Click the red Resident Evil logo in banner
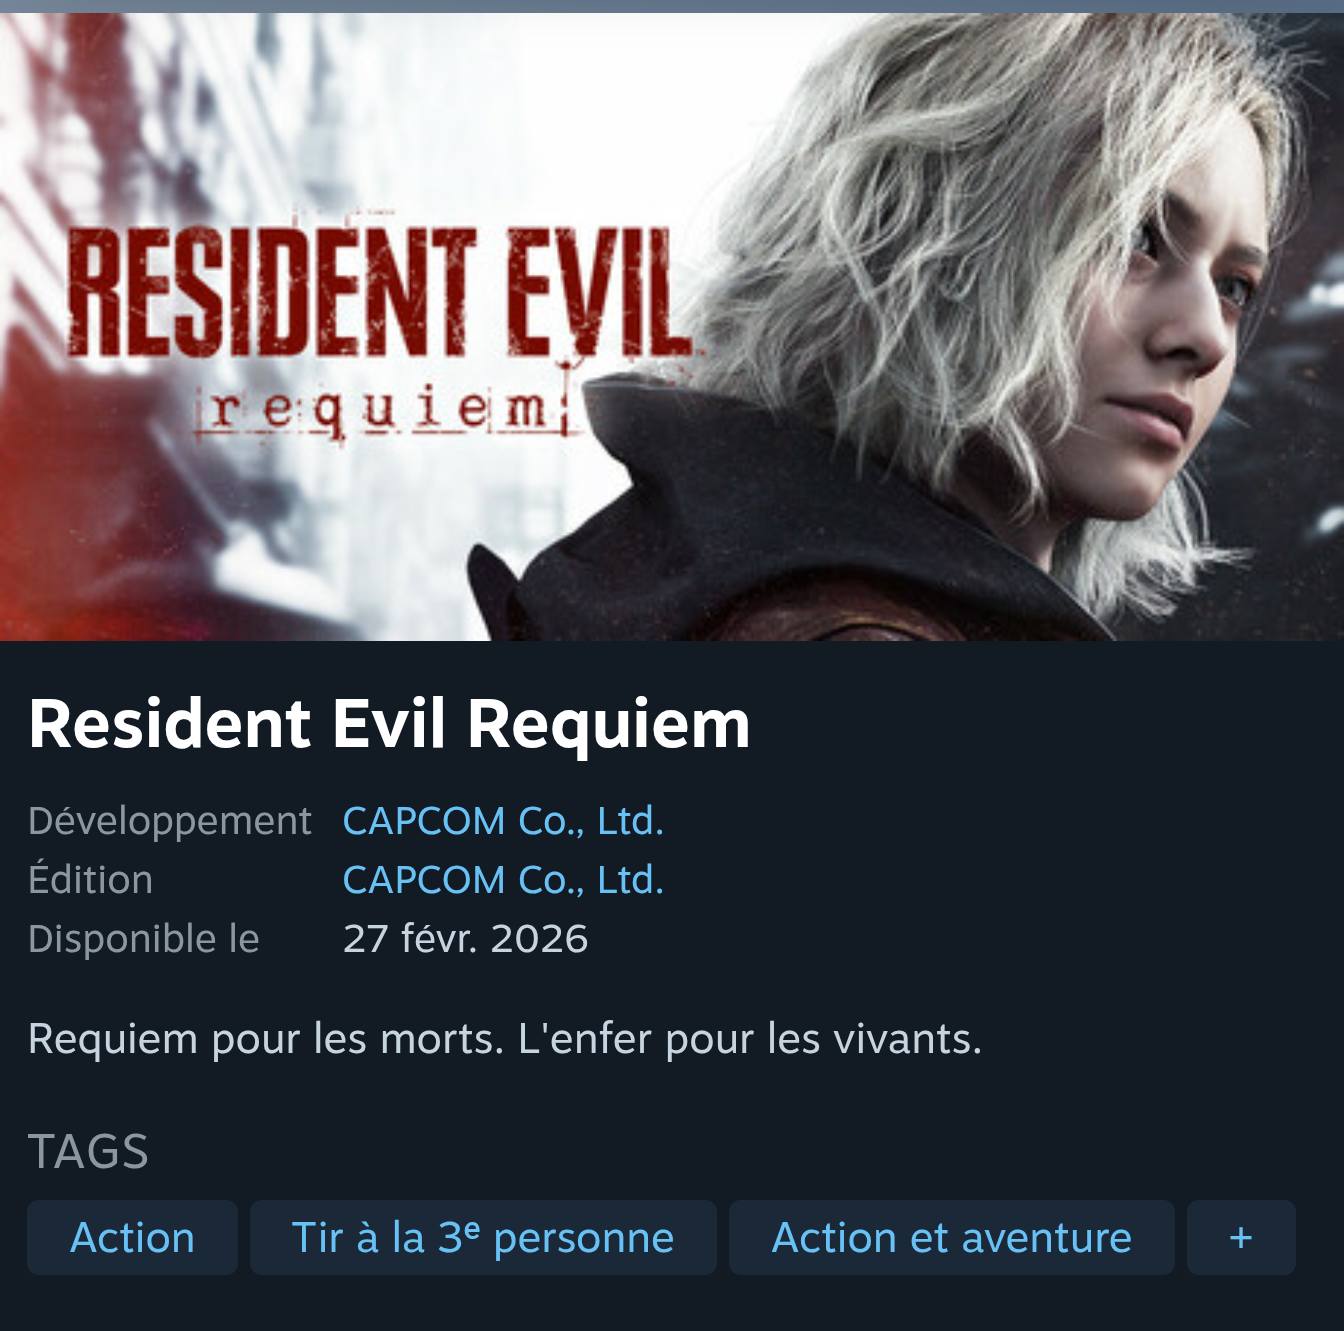The width and height of the screenshot is (1344, 1331). point(378,290)
